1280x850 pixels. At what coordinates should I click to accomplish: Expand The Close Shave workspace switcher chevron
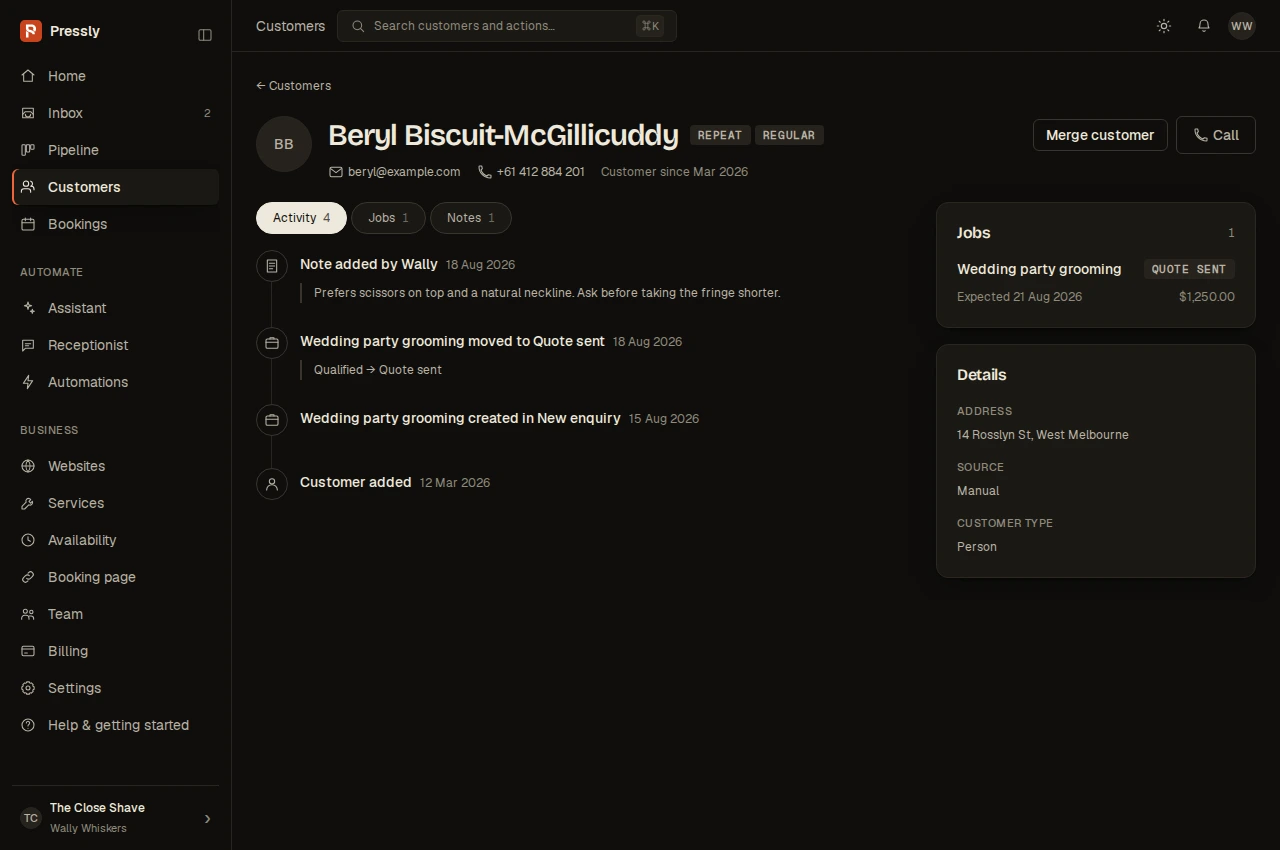click(208, 819)
